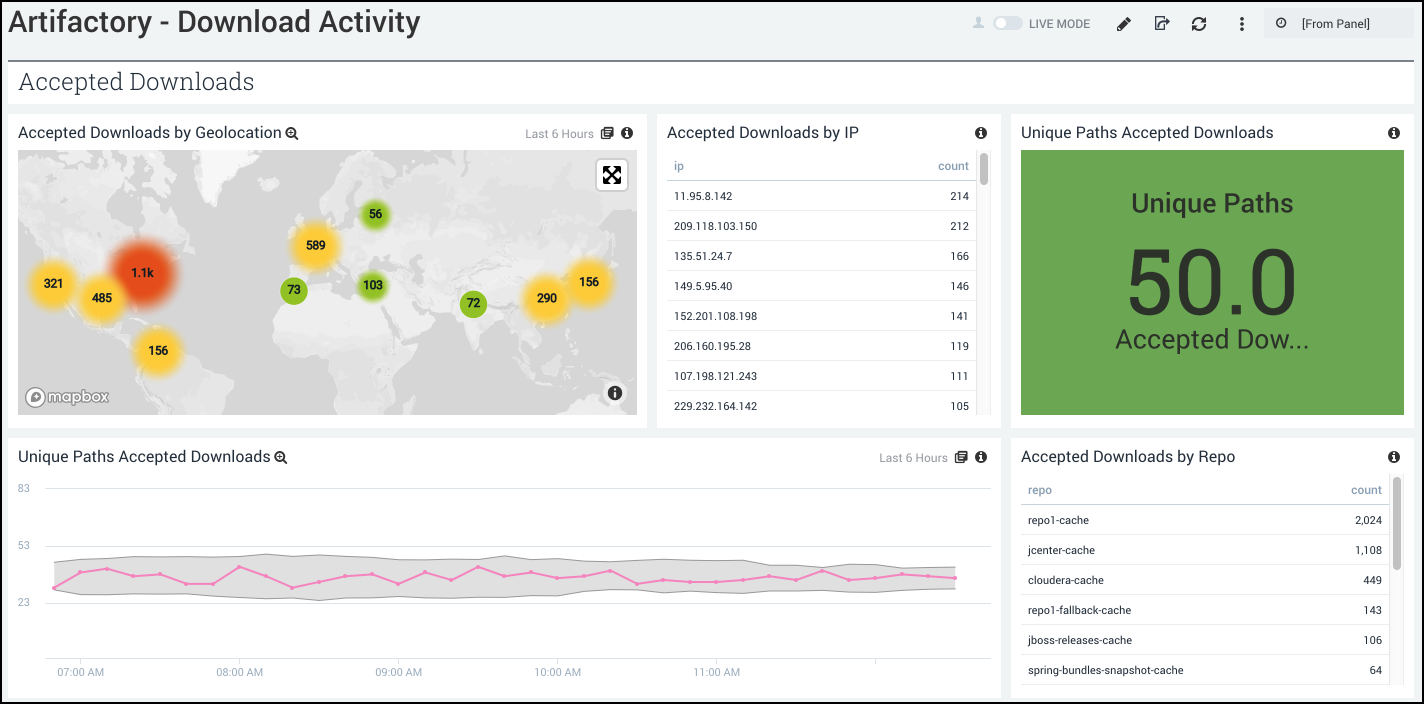This screenshot has width=1424, height=704.
Task: Expand the geolocation map to fullscreen
Action: (612, 175)
